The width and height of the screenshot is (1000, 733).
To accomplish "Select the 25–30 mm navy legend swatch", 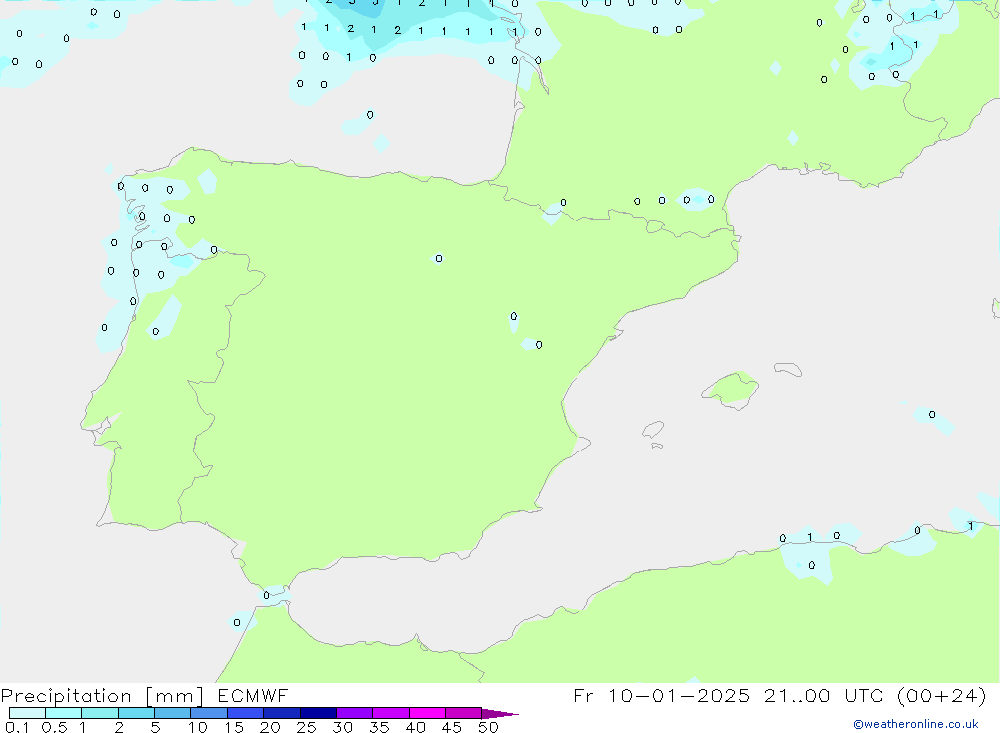I will (x=318, y=713).
